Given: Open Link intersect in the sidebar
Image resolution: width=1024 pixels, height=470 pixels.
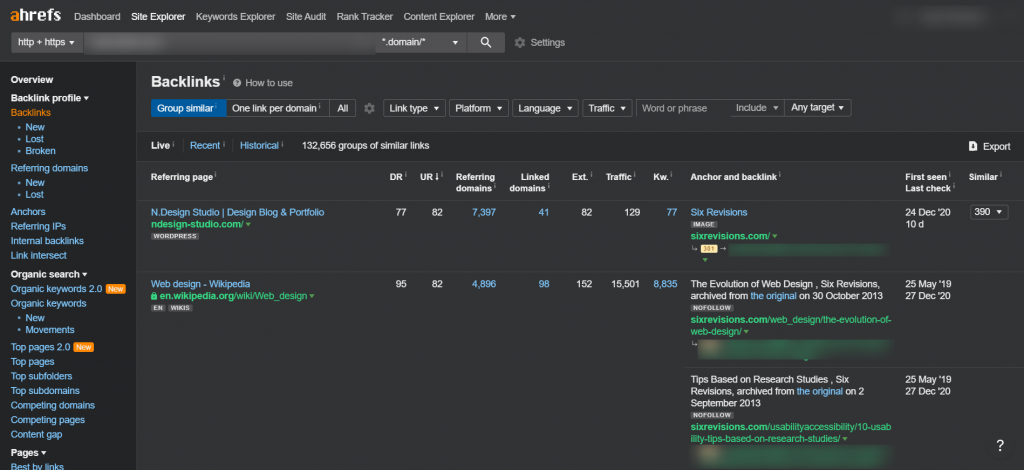Looking at the screenshot, I should click(x=39, y=255).
